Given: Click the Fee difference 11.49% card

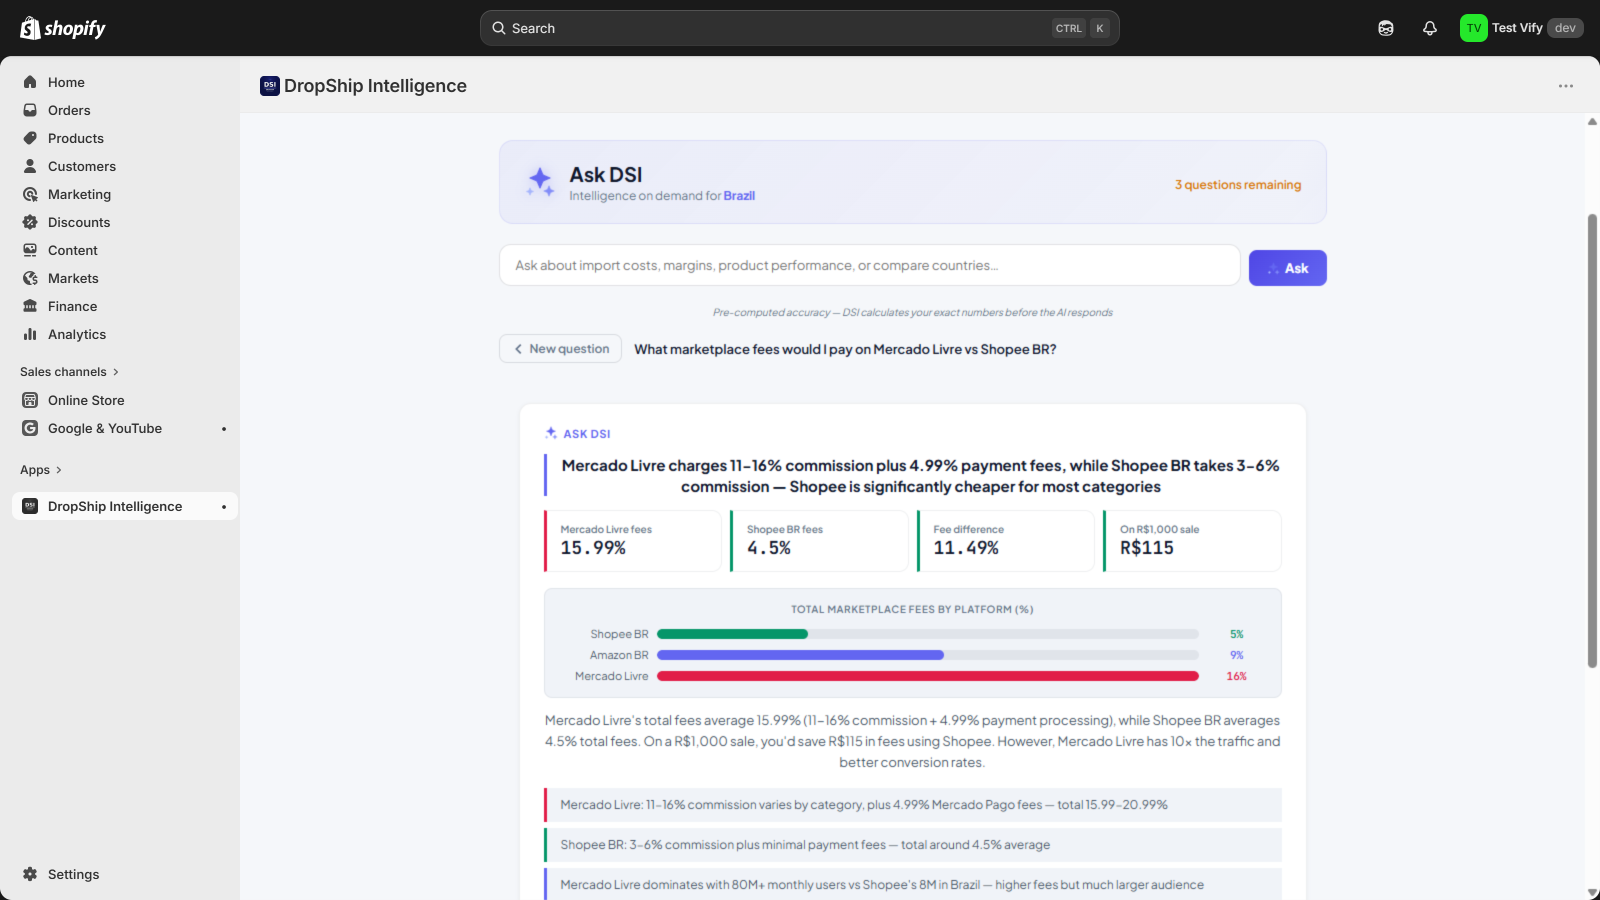Looking at the screenshot, I should (1006, 541).
